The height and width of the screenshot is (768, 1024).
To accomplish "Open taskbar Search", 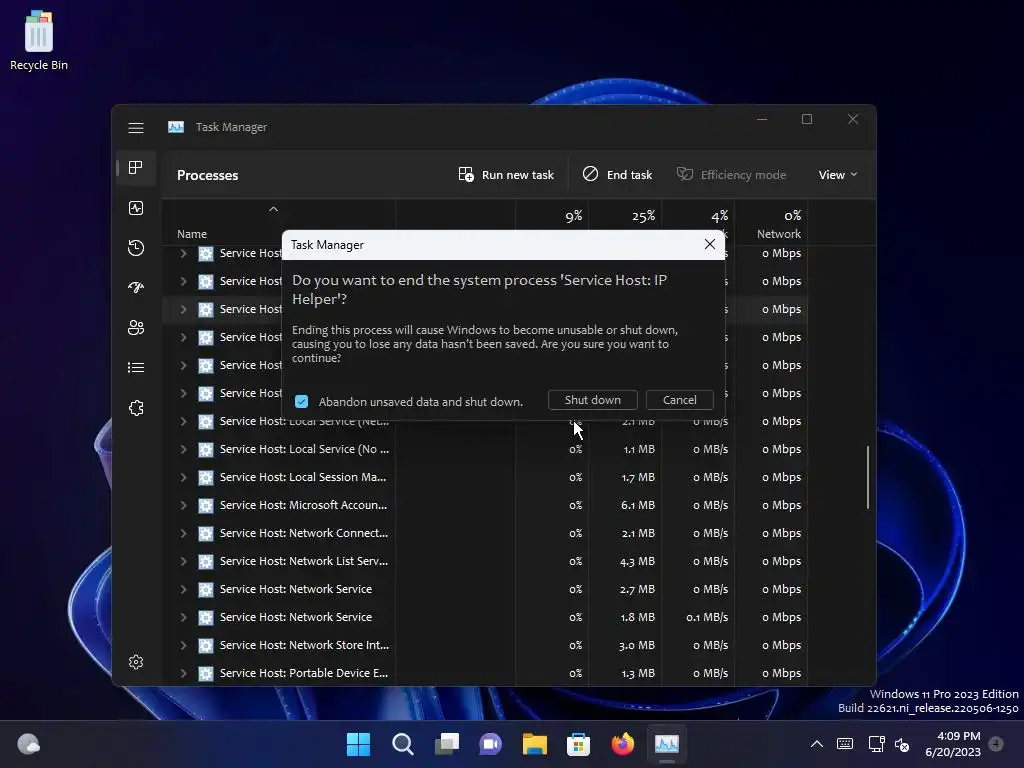I will coord(402,744).
